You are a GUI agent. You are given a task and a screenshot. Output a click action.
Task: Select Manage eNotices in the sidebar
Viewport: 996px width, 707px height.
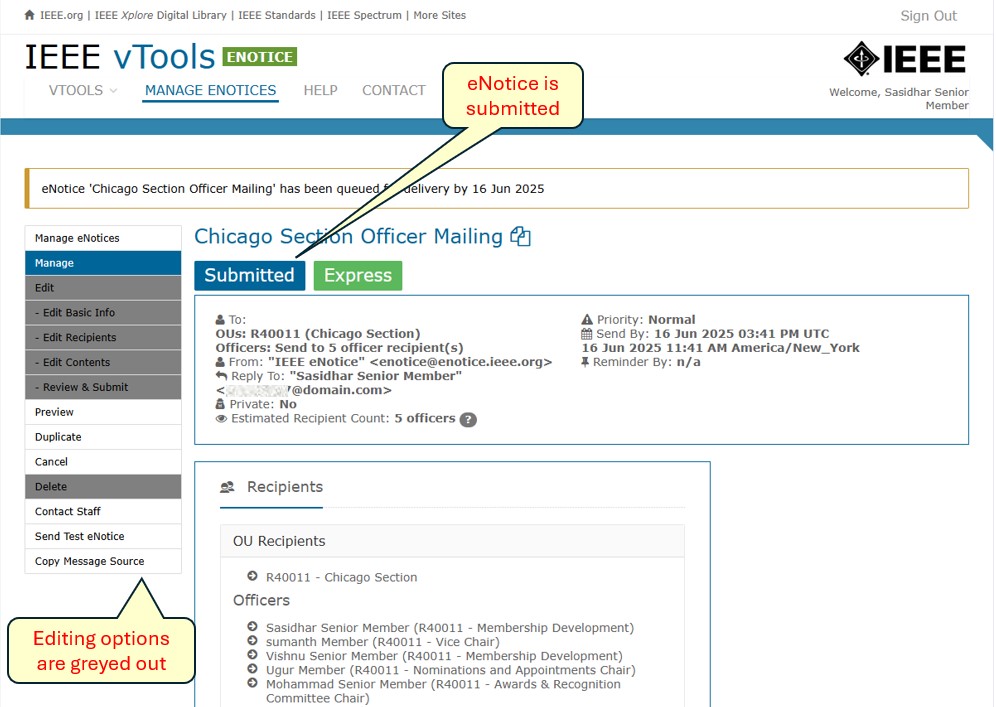pyautogui.click(x=103, y=238)
